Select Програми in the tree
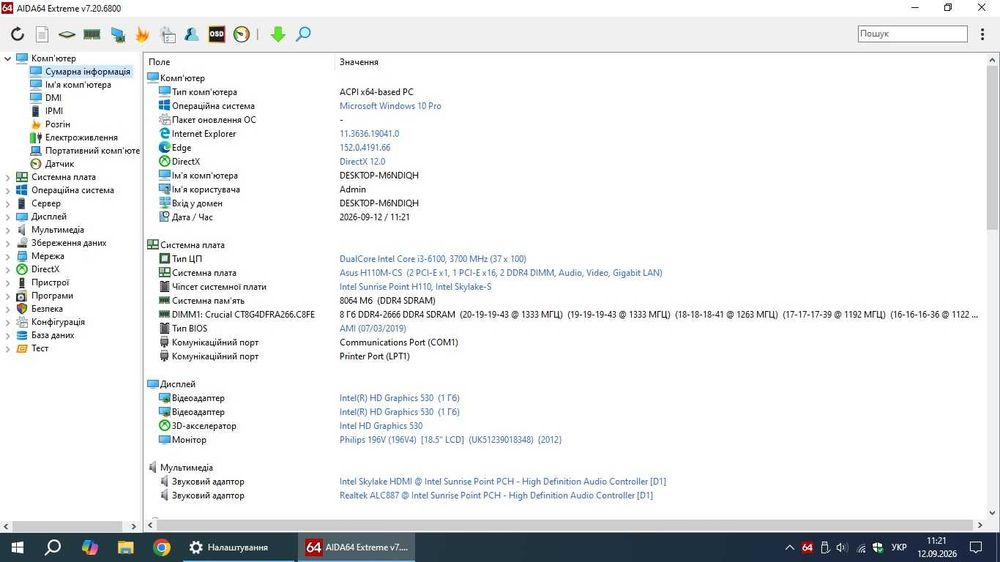The width and height of the screenshot is (1000, 562). click(52, 295)
